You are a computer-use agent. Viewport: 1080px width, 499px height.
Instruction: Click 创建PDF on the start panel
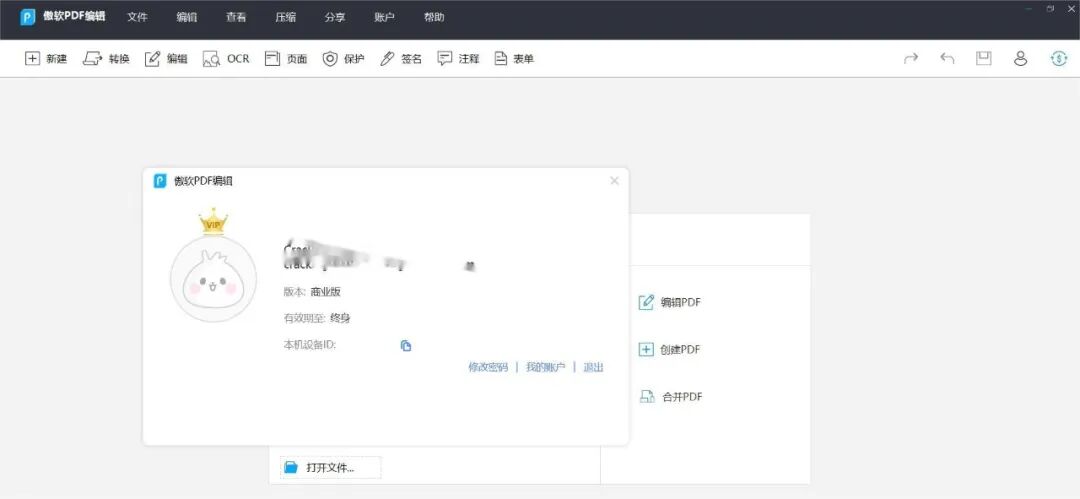[669, 349]
